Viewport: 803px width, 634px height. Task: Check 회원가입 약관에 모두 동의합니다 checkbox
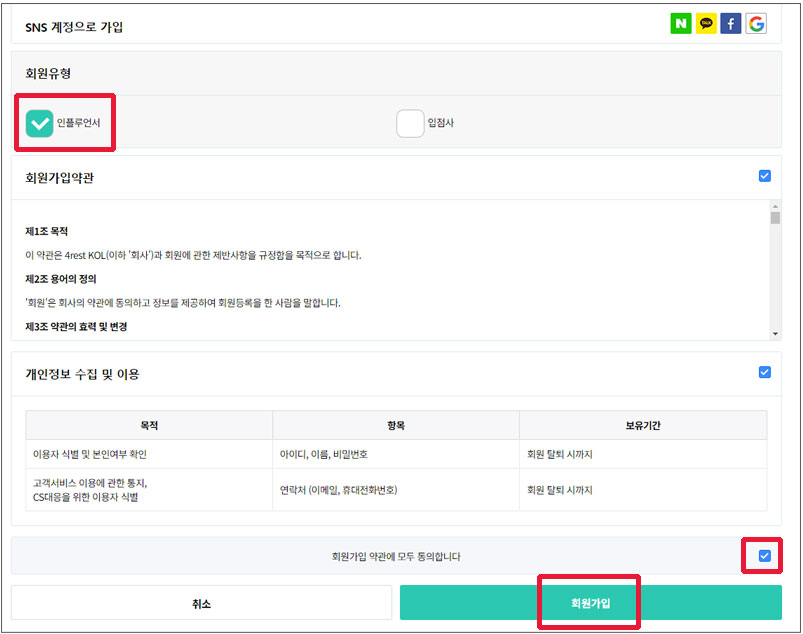click(765, 556)
